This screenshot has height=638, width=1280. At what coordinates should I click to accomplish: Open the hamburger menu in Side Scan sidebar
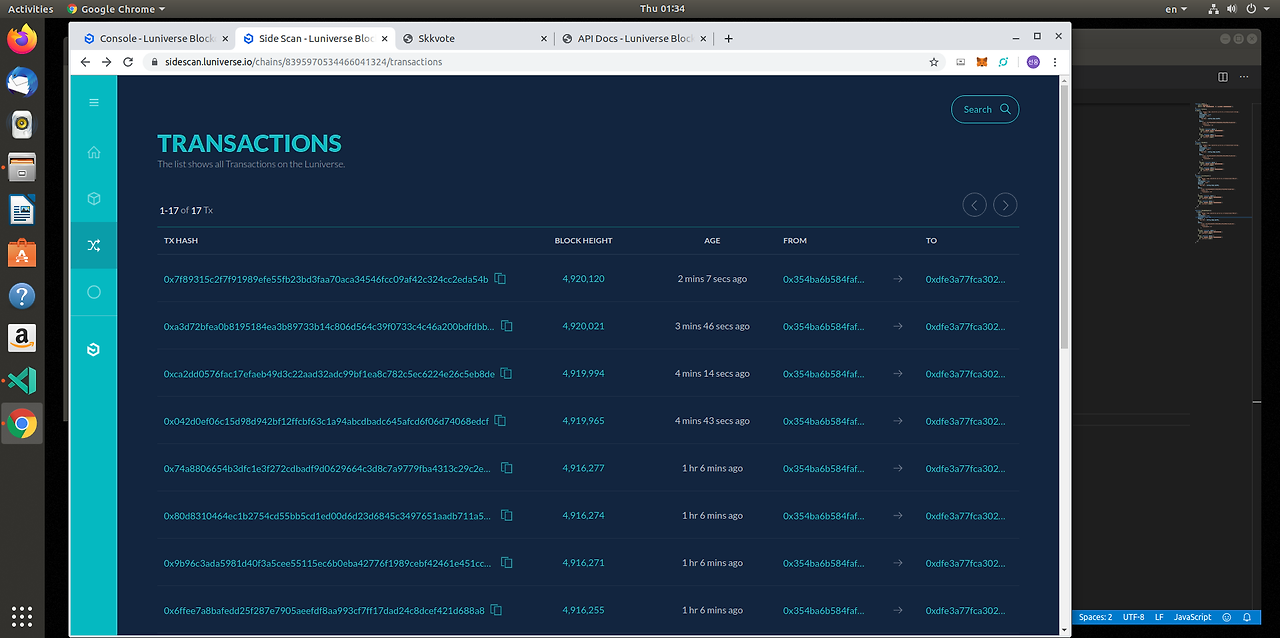(x=94, y=102)
